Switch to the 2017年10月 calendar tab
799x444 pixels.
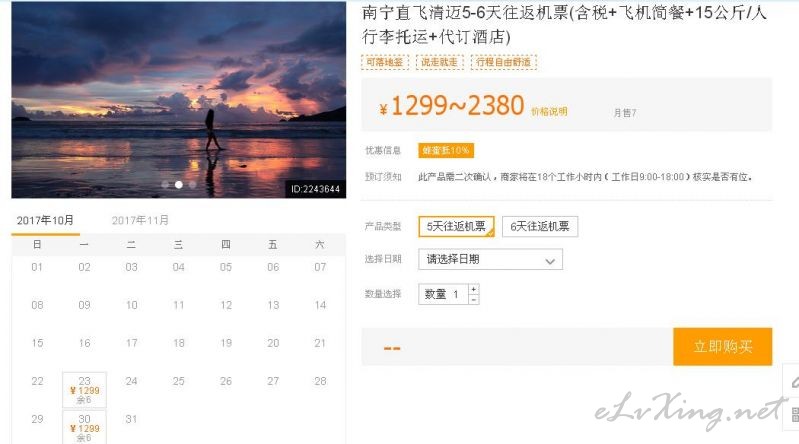(45, 220)
